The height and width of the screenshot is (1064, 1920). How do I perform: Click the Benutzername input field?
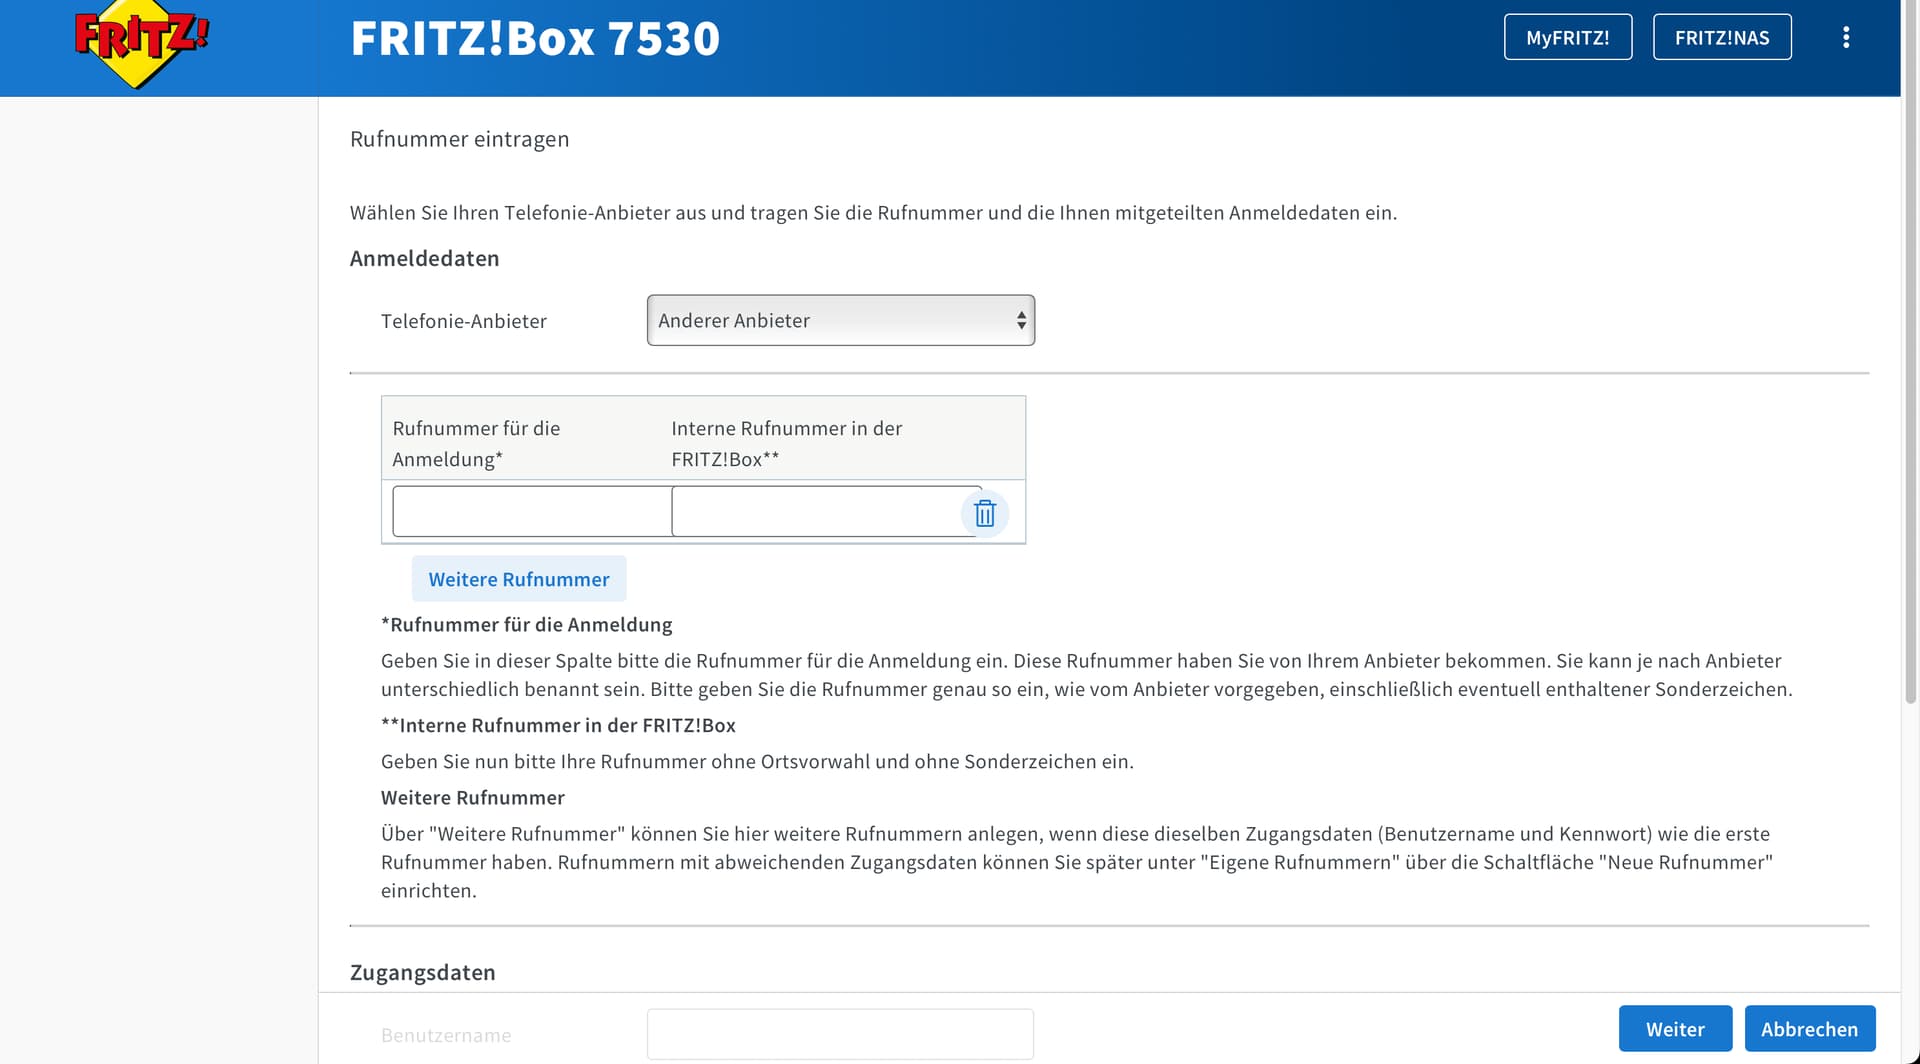coord(840,1034)
